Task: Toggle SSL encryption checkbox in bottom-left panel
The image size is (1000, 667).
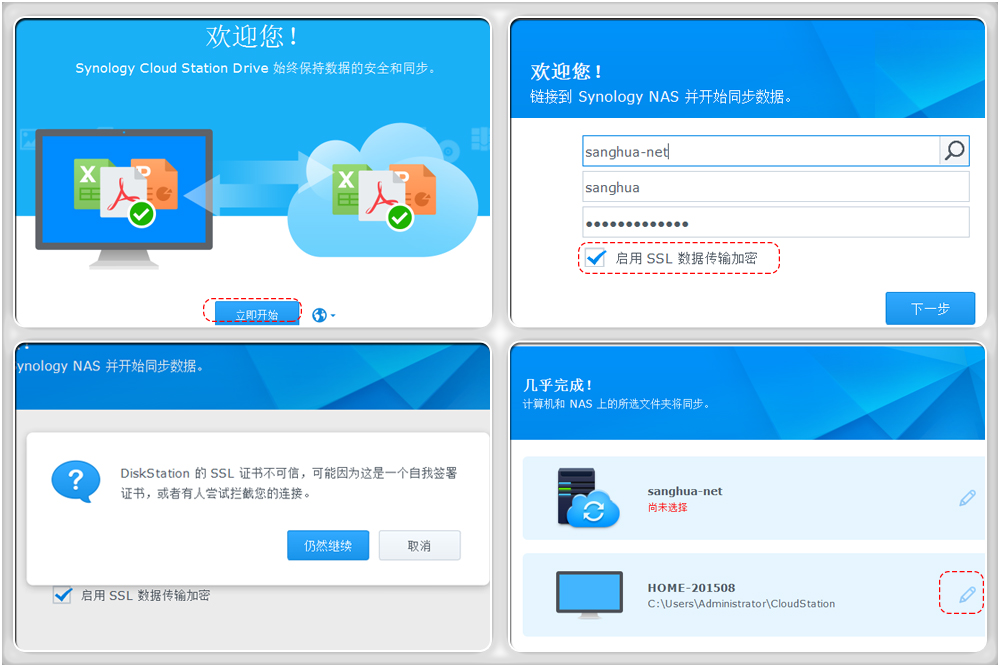Action: click(x=62, y=594)
